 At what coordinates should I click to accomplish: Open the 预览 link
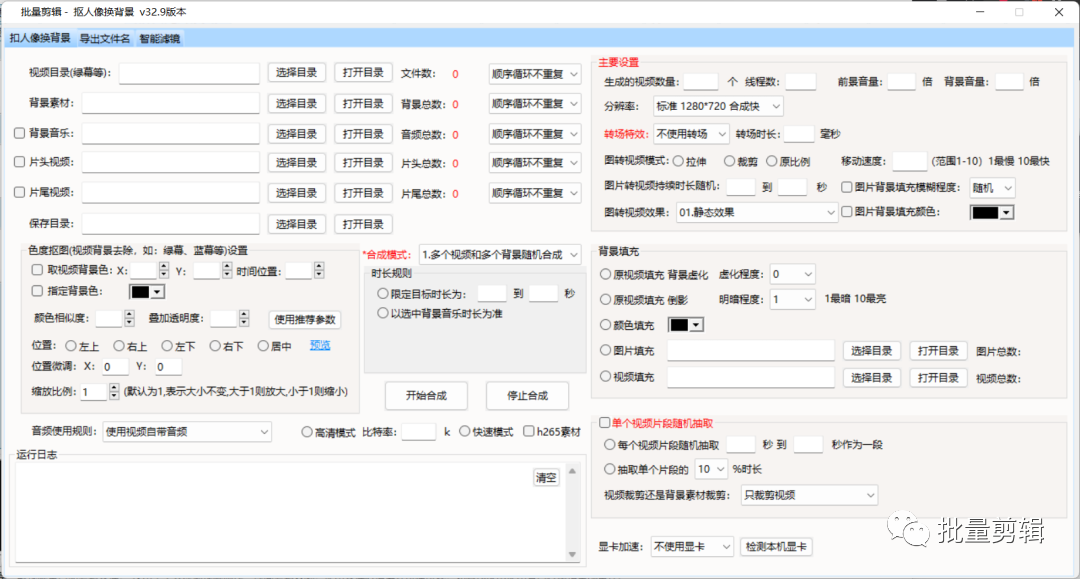click(x=320, y=346)
